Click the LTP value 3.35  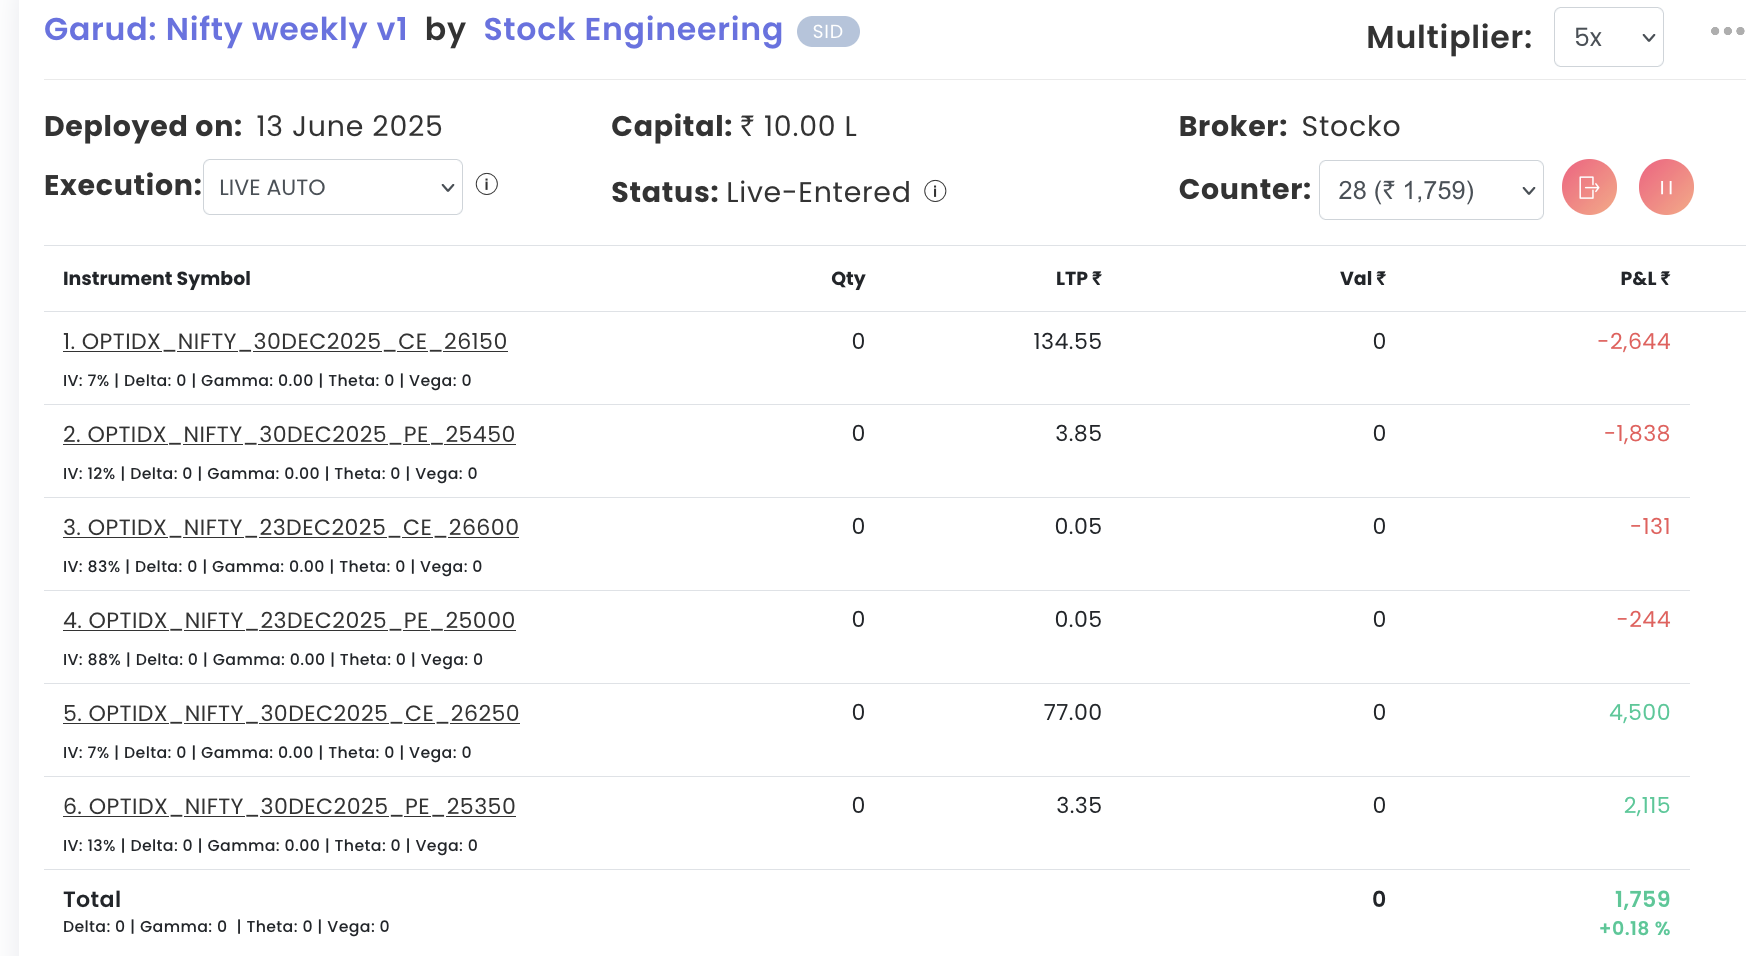[x=1079, y=806]
